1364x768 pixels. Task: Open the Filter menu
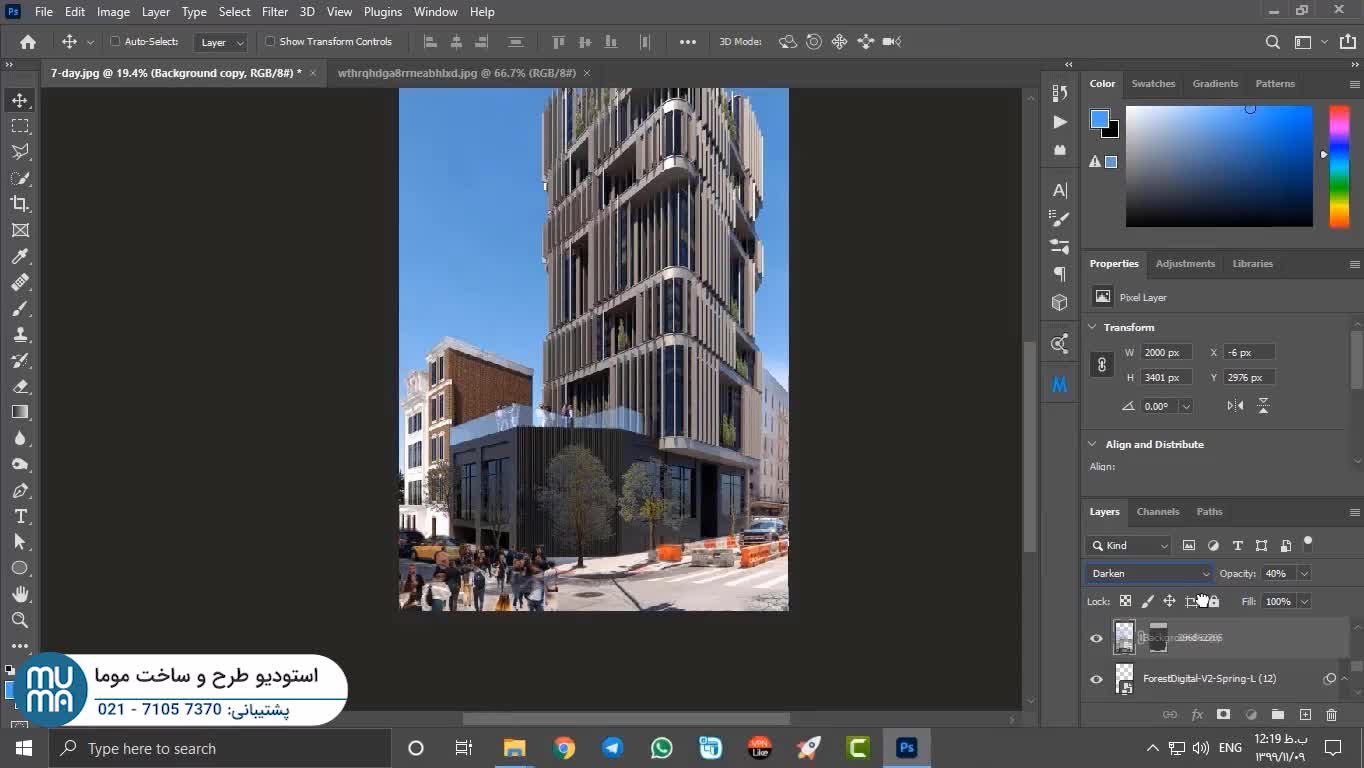pyautogui.click(x=274, y=12)
